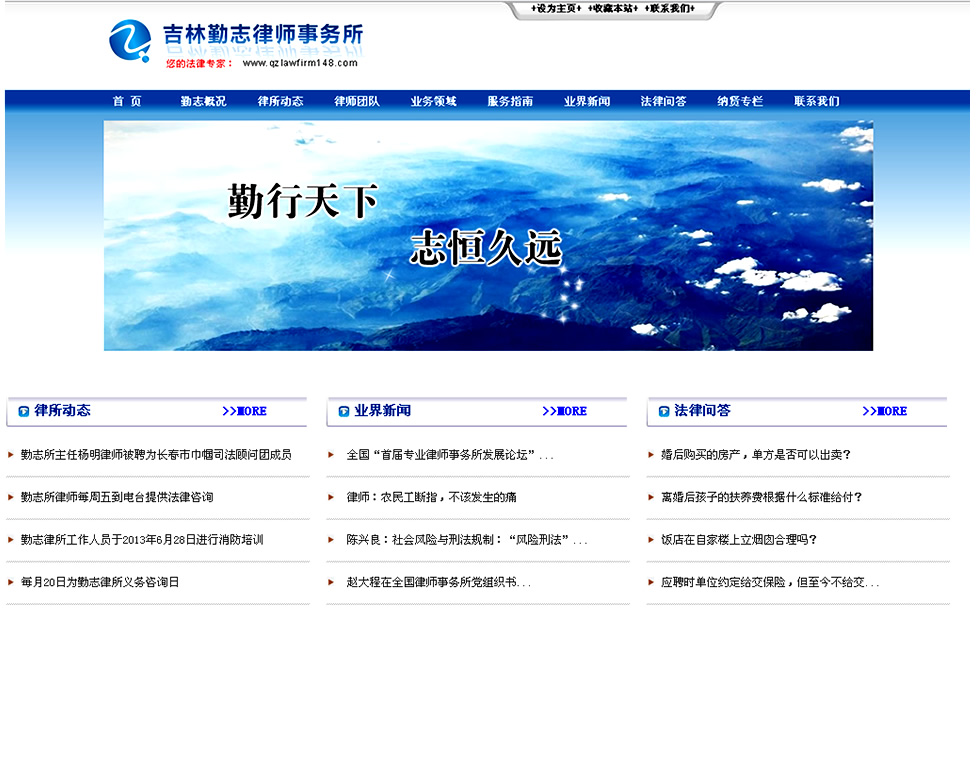Go to 业界新闻 in the navigation bar
This screenshot has height=764, width=976.
pos(587,101)
